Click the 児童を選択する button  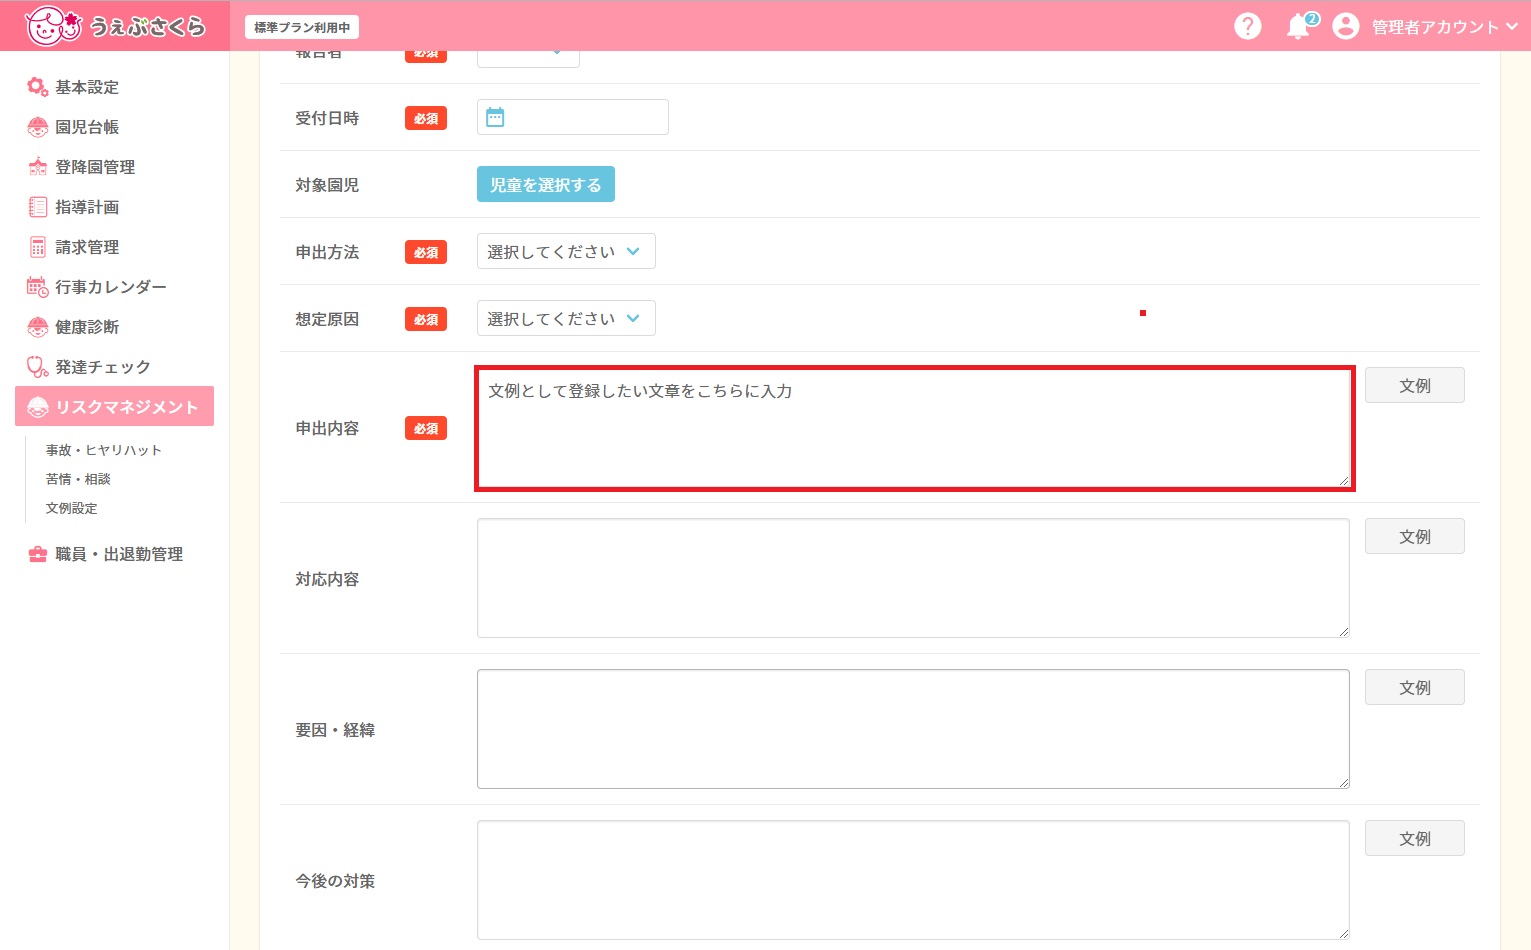coord(546,184)
